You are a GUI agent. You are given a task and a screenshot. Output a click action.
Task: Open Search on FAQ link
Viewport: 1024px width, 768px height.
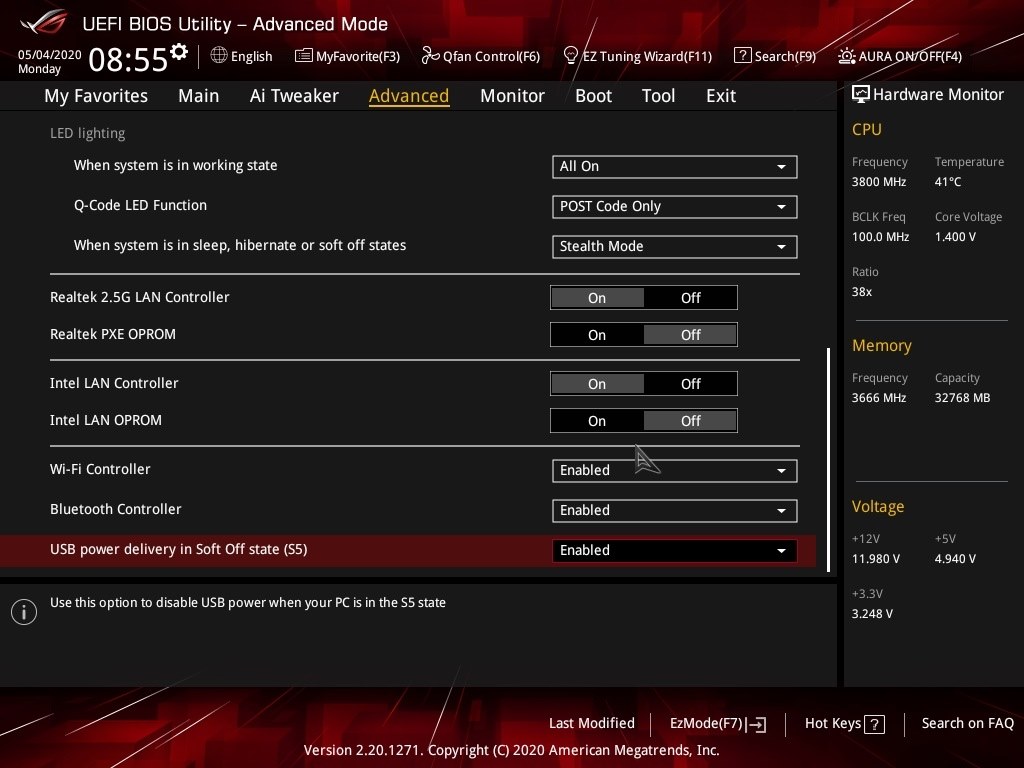pos(967,723)
